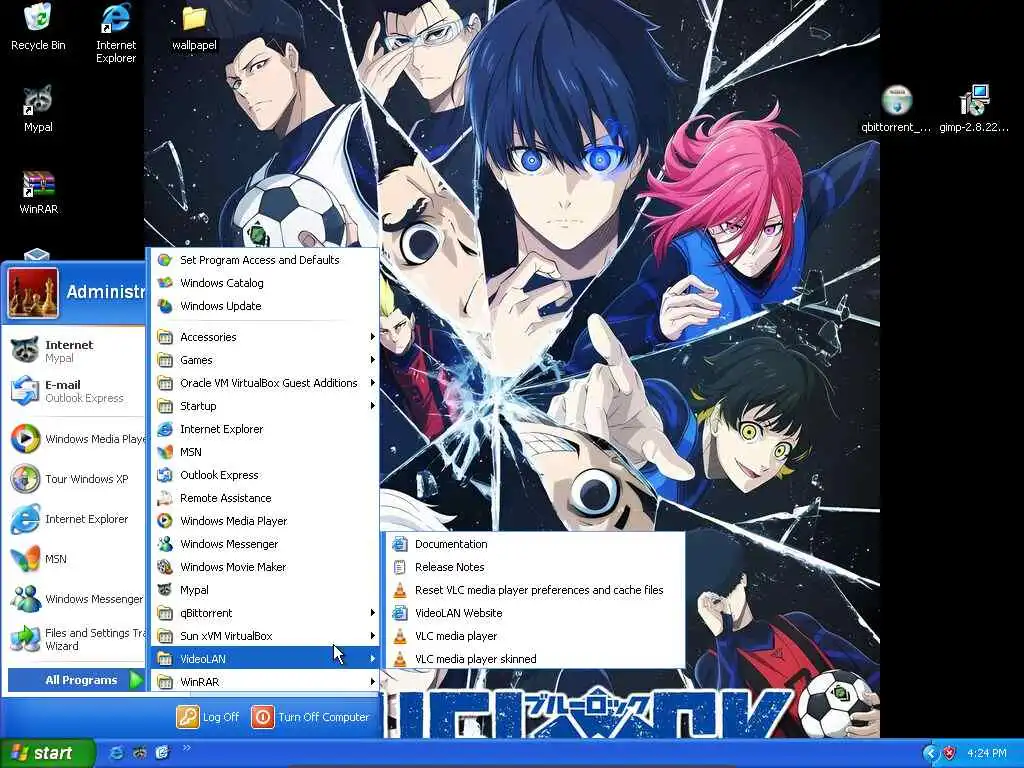Expand the Startup submenu
This screenshot has width=1024, height=768.
click(265, 406)
